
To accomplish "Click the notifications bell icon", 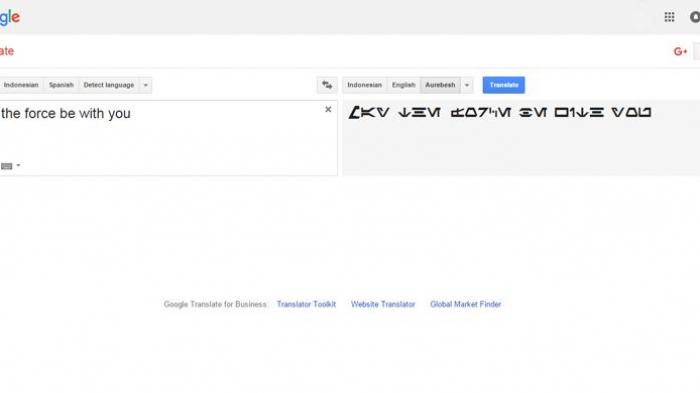I will pyautogui.click(x=695, y=17).
